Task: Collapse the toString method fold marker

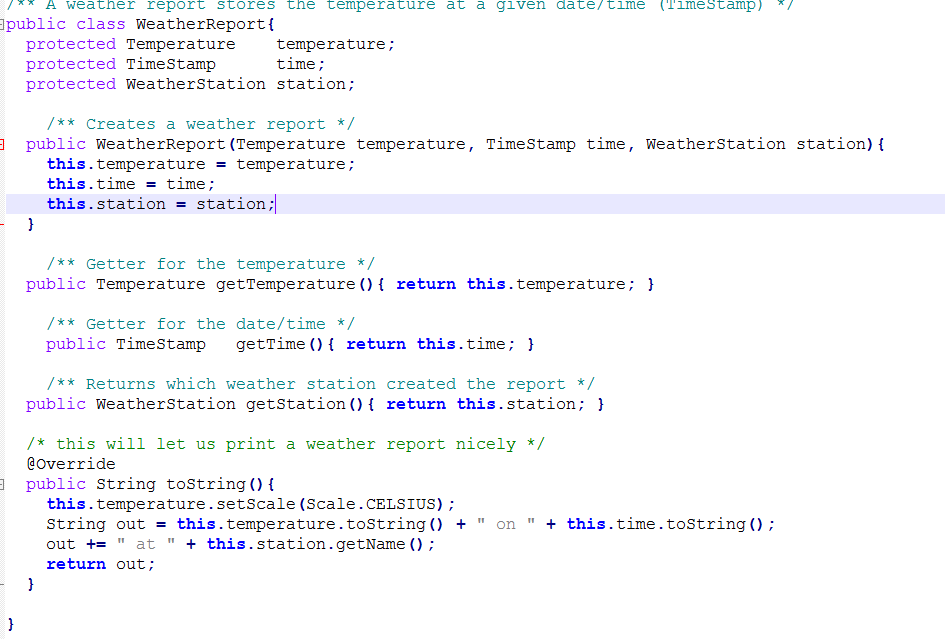Action: click(5, 484)
